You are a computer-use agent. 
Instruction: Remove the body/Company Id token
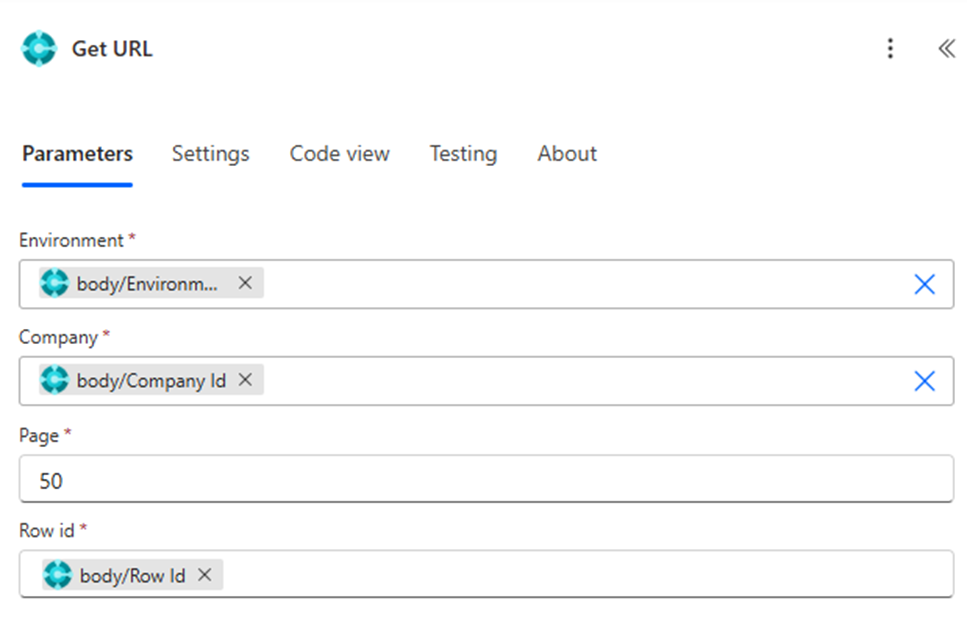pyautogui.click(x=245, y=380)
